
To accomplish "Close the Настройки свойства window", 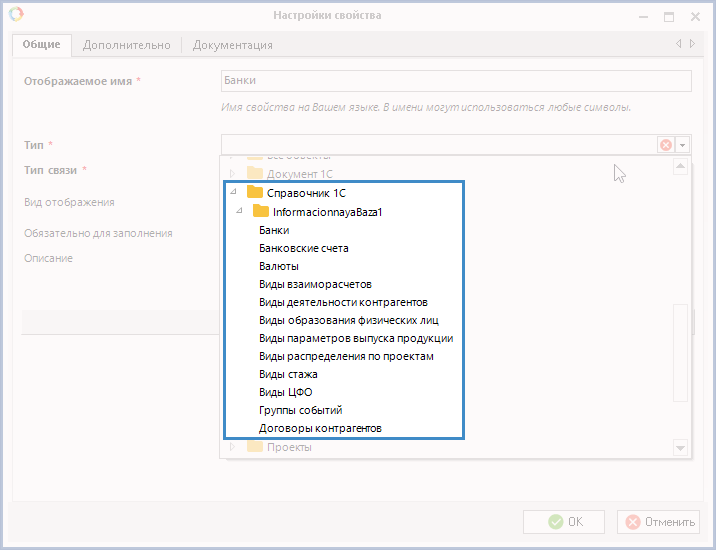I will 695,17.
